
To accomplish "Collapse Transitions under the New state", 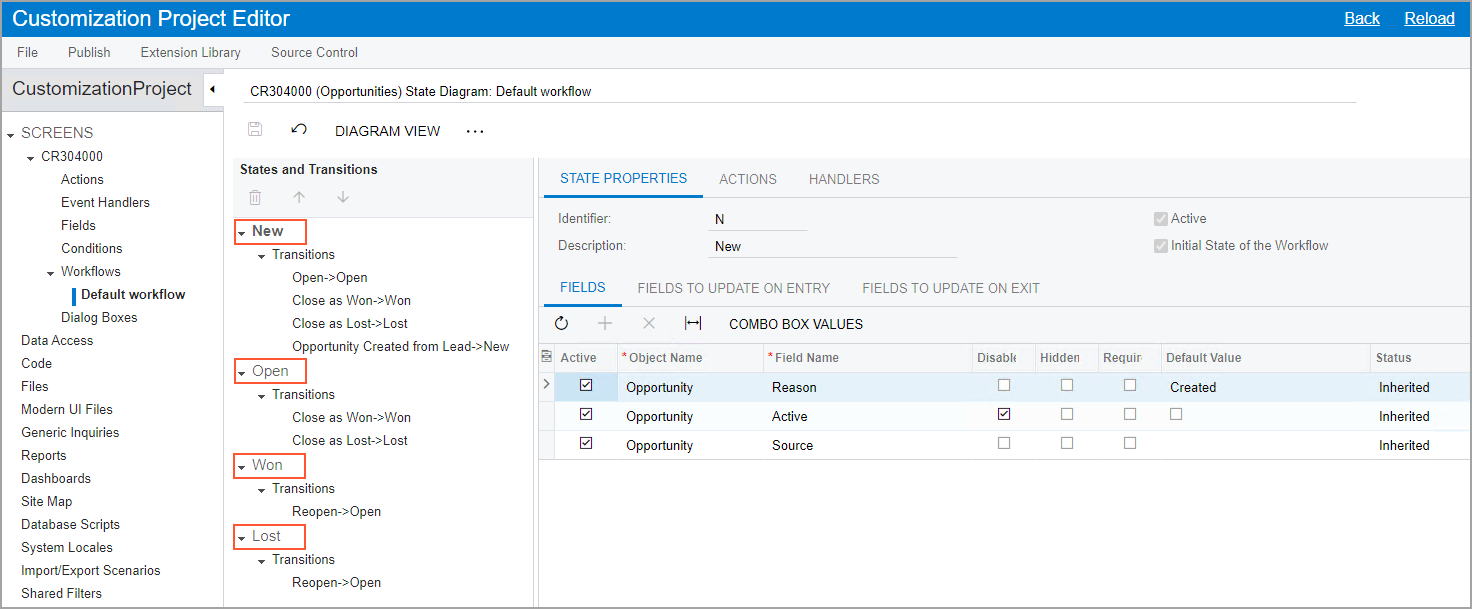I will click(x=262, y=256).
